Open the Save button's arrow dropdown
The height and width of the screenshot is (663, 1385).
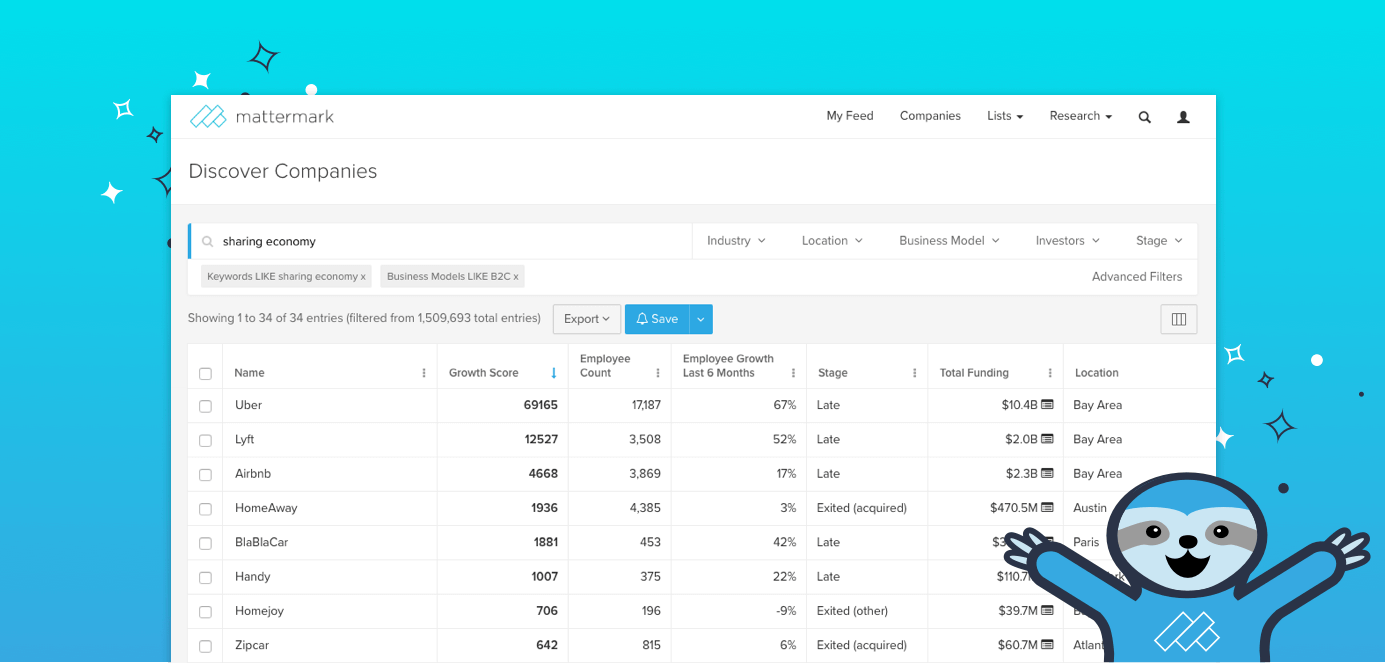point(701,319)
